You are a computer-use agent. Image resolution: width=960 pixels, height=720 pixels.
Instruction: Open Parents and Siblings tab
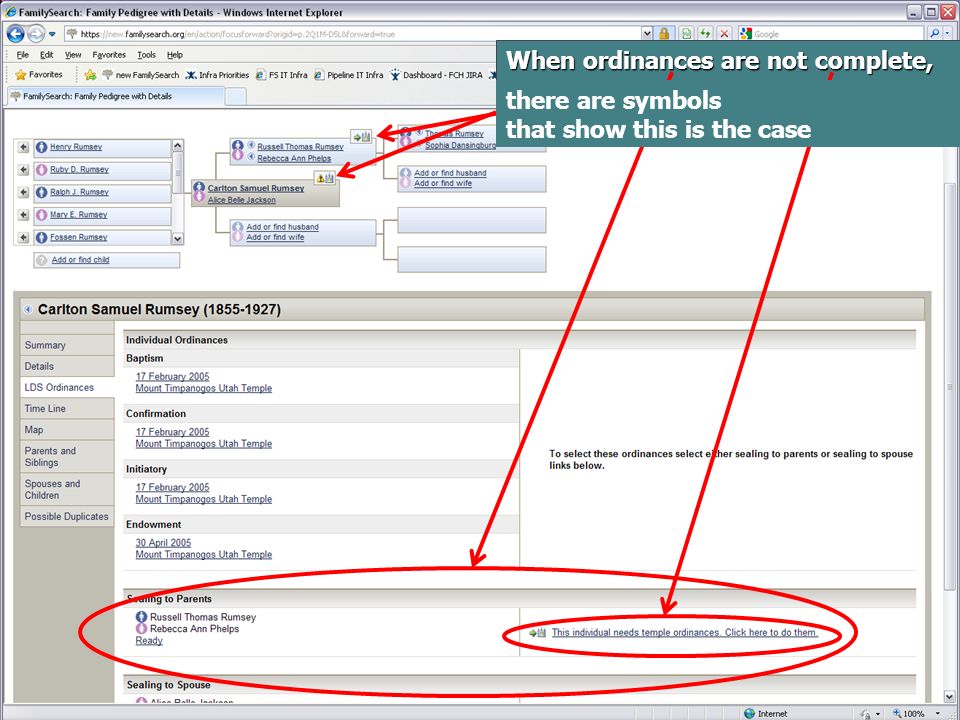[67, 457]
